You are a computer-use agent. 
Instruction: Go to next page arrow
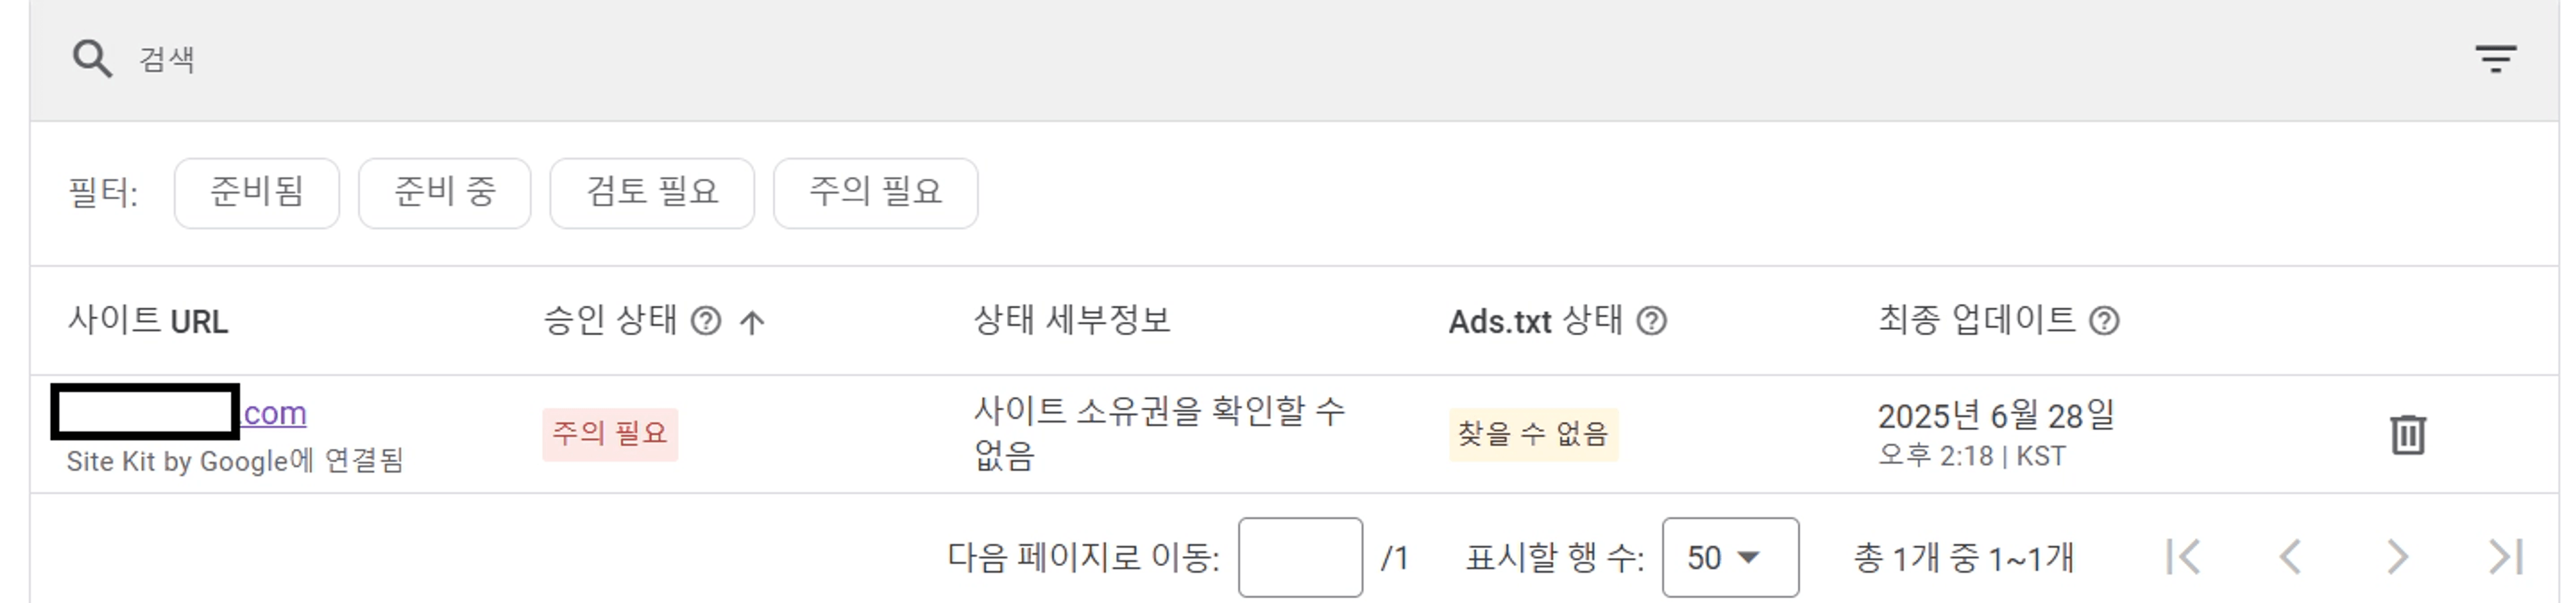(2397, 557)
